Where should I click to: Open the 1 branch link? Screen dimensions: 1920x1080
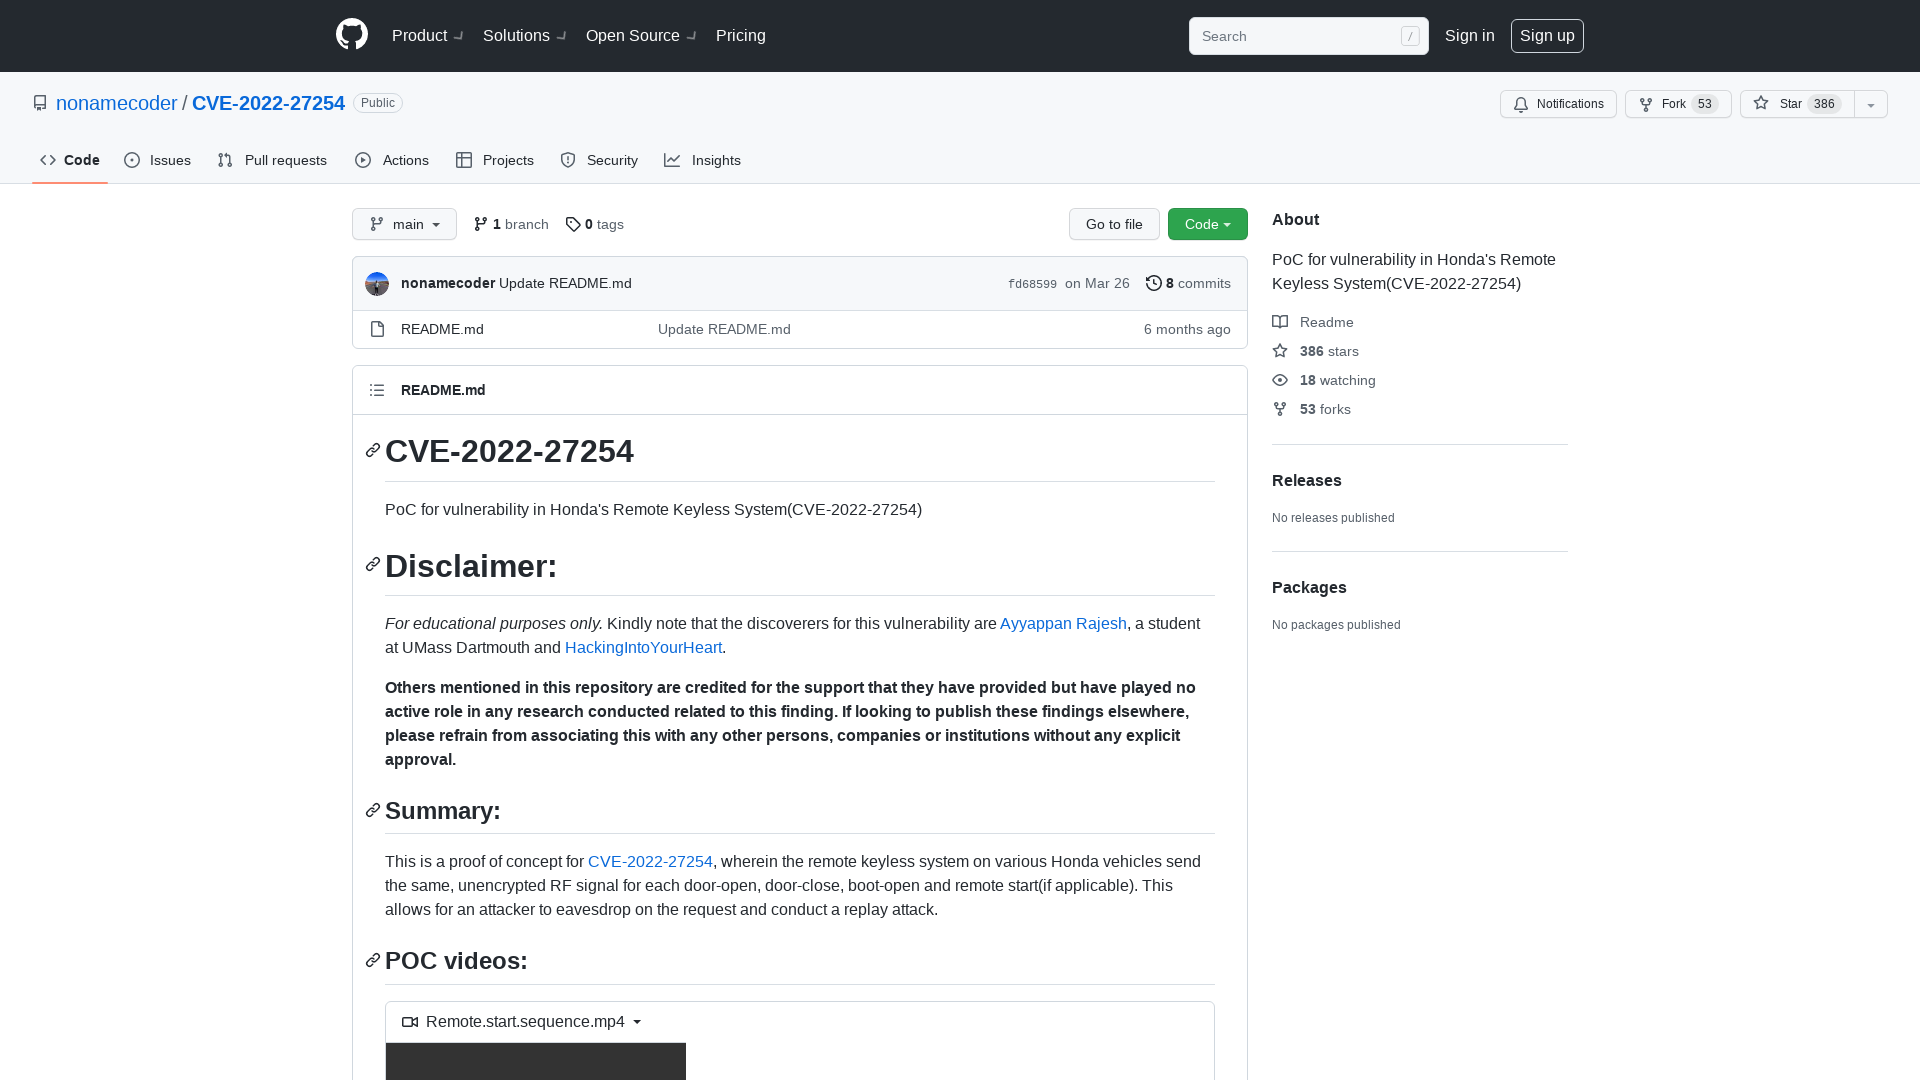pos(511,224)
